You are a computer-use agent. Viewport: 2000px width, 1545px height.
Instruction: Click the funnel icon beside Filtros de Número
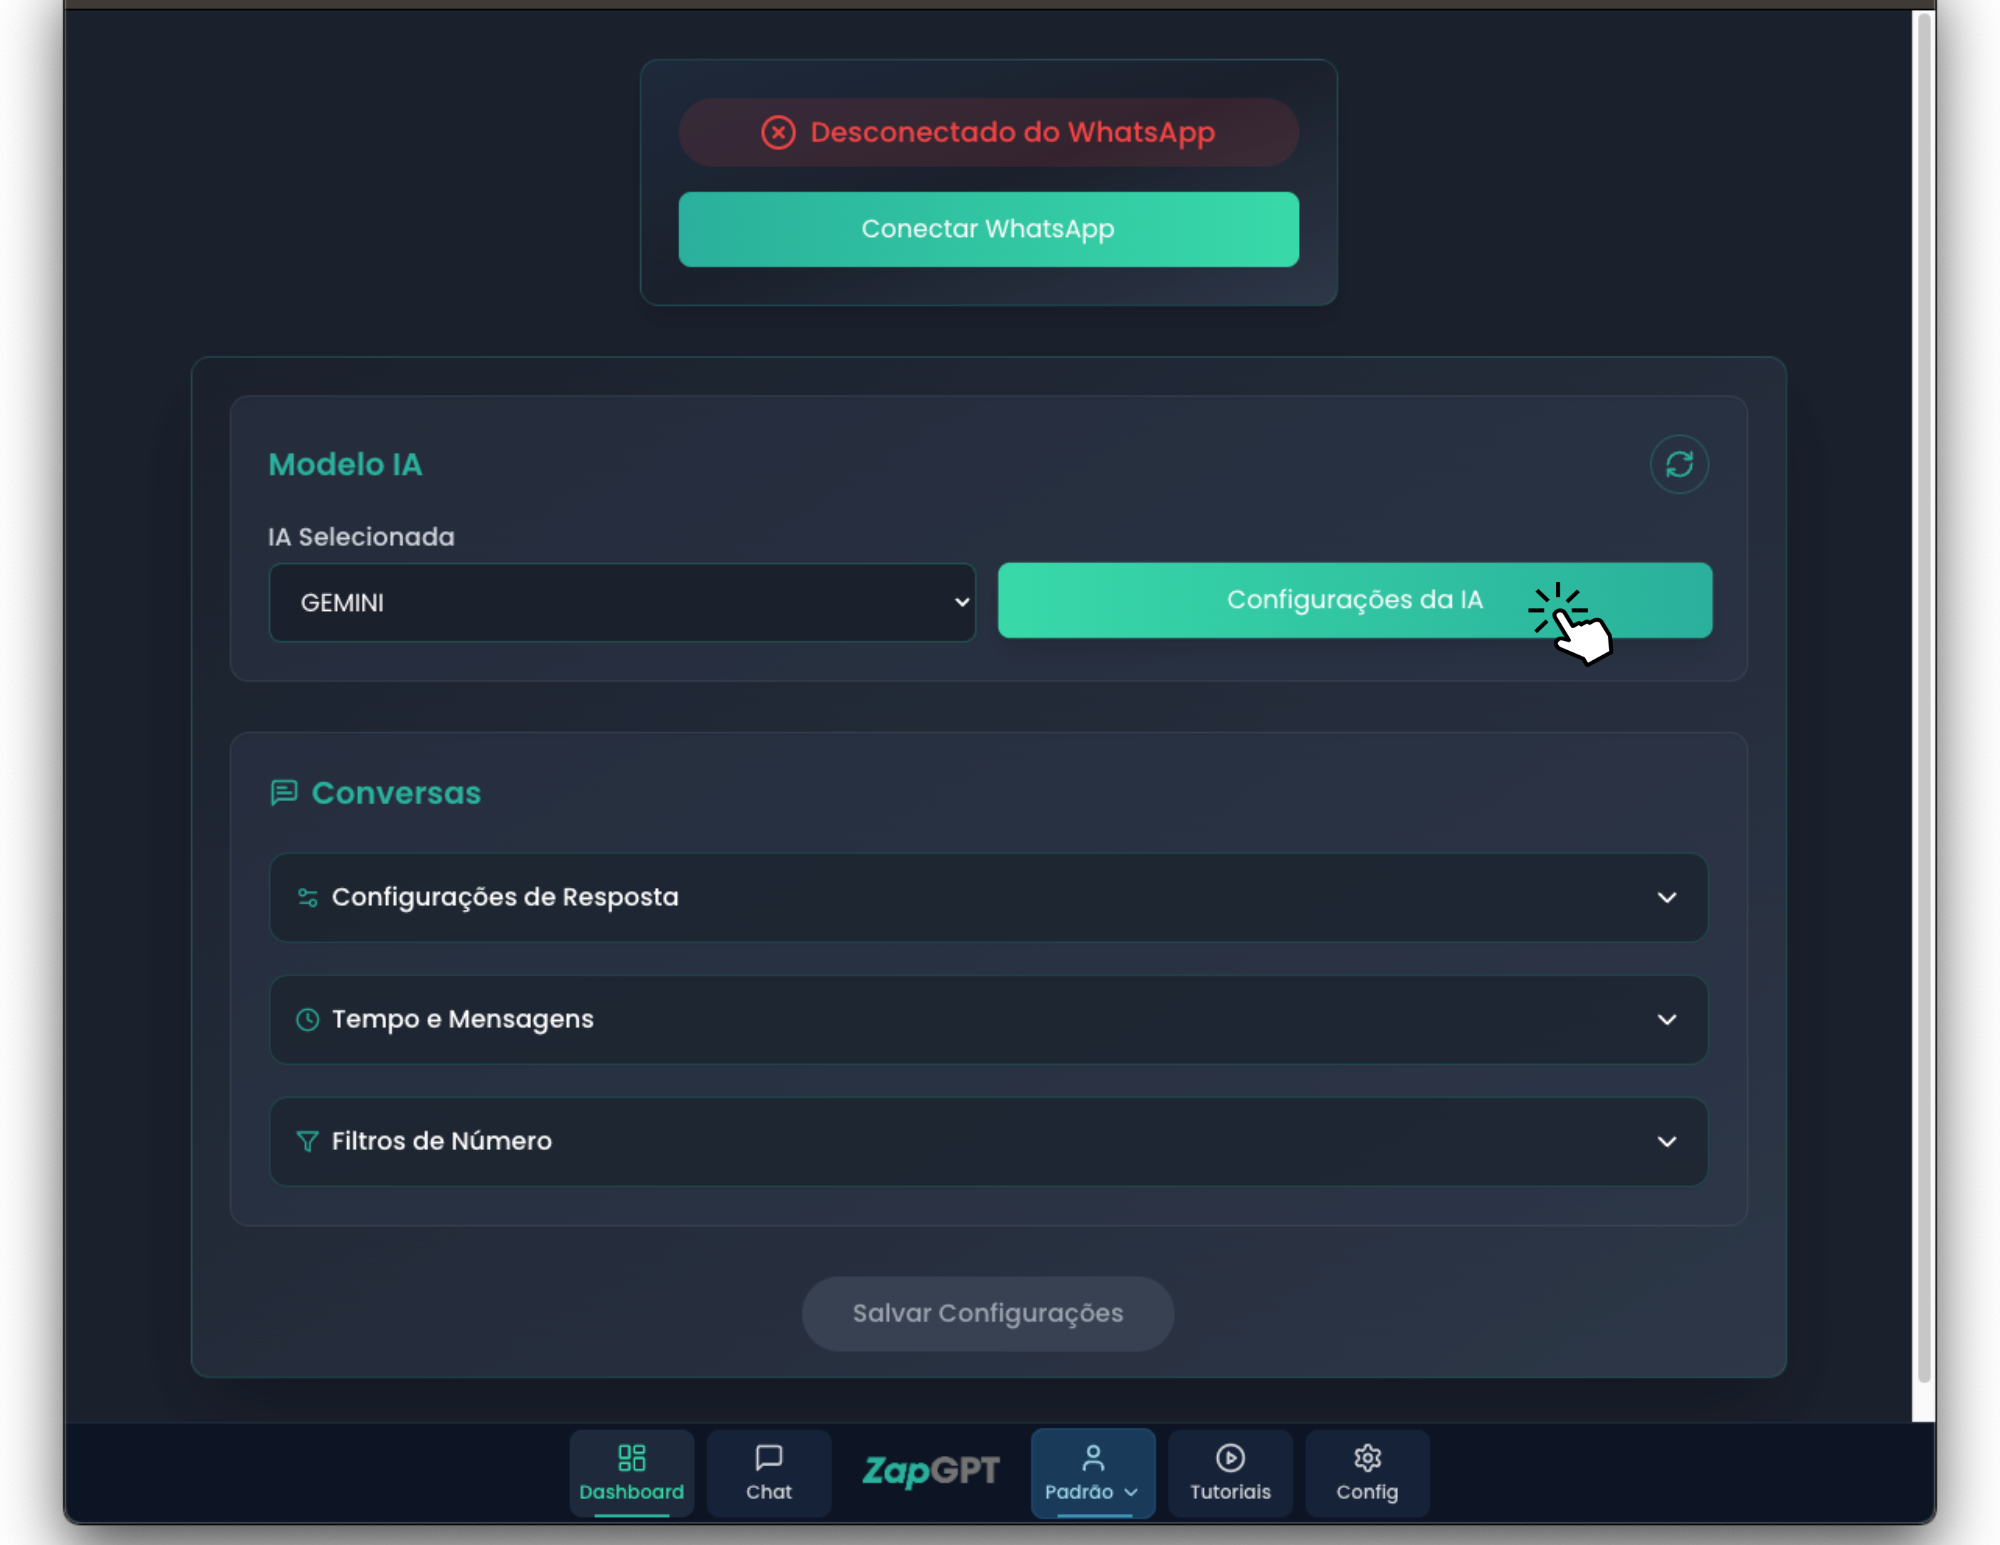(x=308, y=1141)
